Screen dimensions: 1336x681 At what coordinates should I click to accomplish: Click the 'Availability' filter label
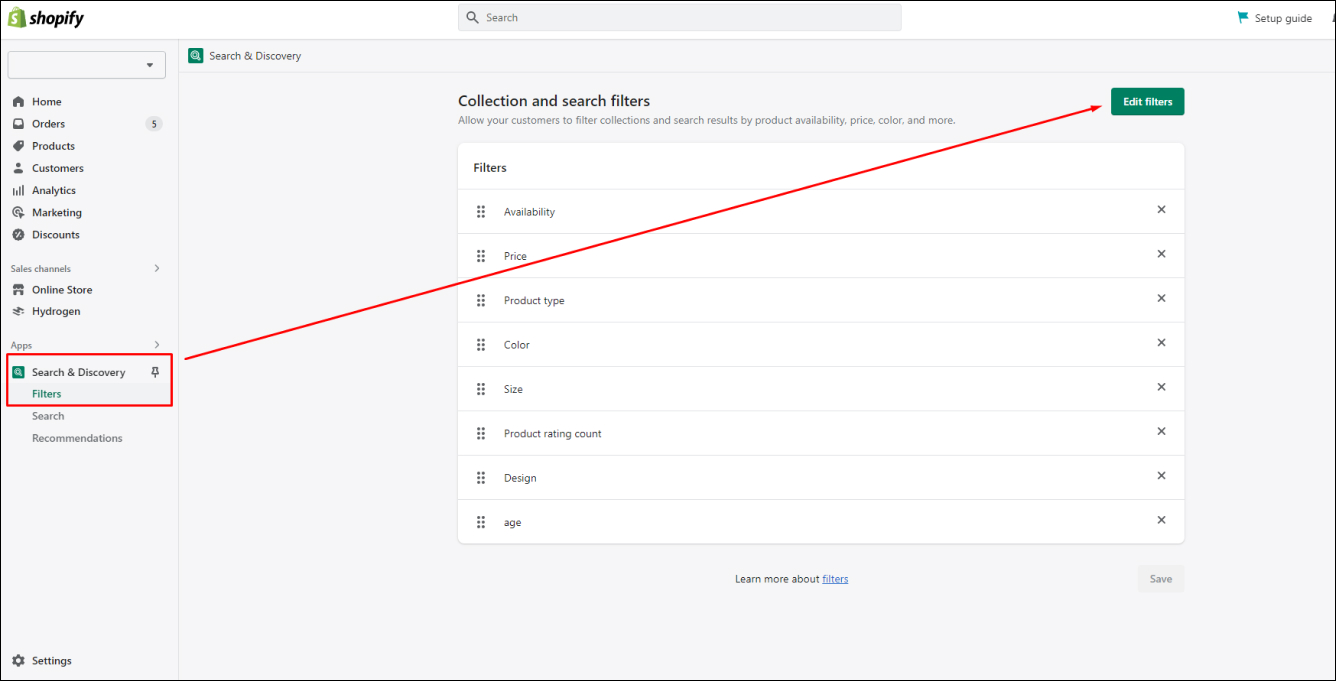click(529, 212)
